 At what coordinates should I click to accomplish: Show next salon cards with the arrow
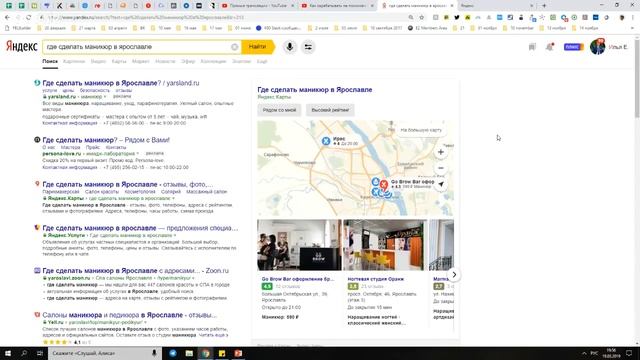tap(454, 275)
